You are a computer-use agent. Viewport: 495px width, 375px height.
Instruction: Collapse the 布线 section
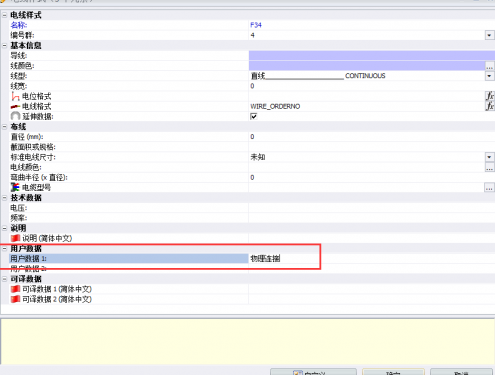(5, 127)
